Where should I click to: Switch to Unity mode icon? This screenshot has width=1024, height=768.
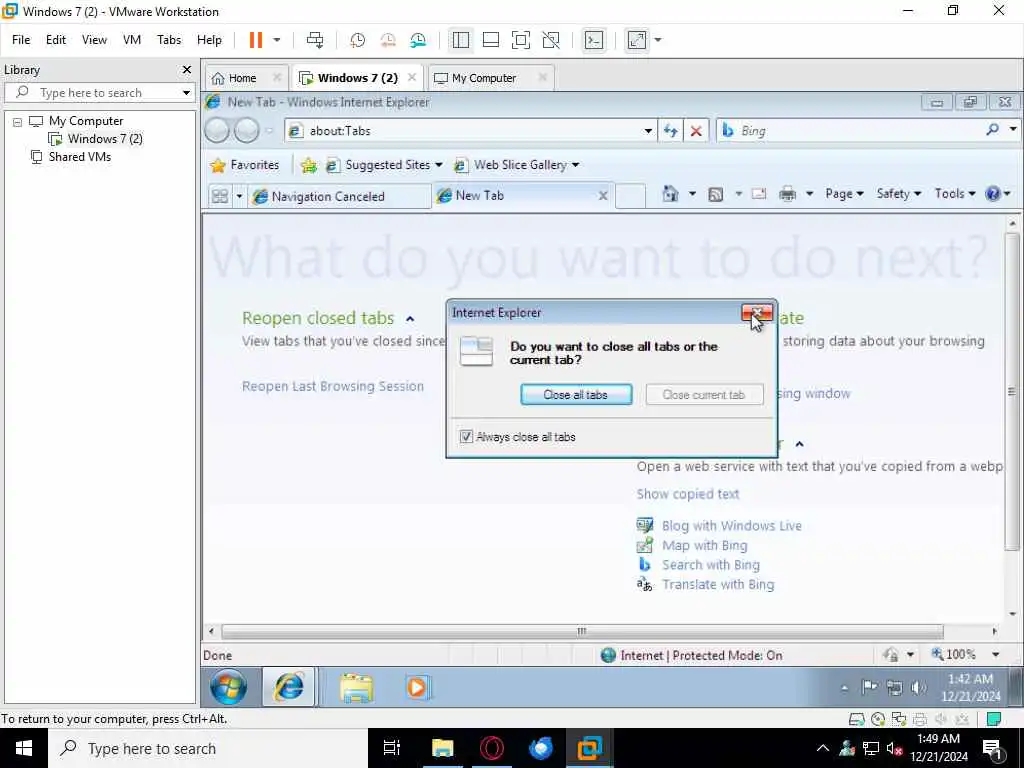coord(551,40)
